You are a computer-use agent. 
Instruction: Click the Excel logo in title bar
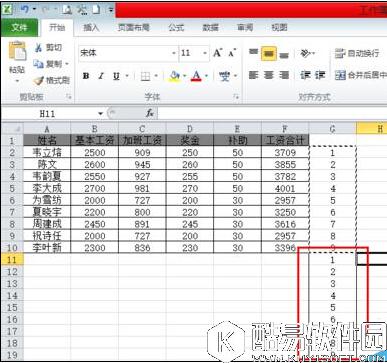[x=8, y=9]
